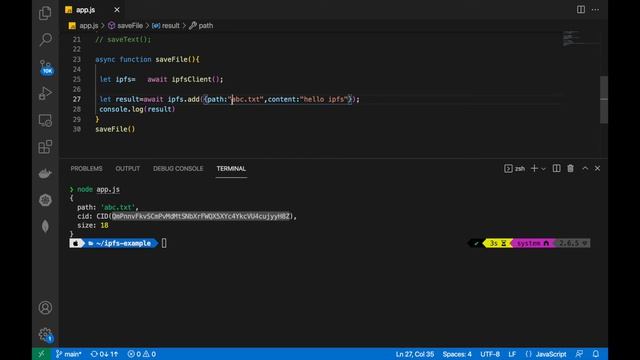Click the 'await ipfsClient();' line

185,79
